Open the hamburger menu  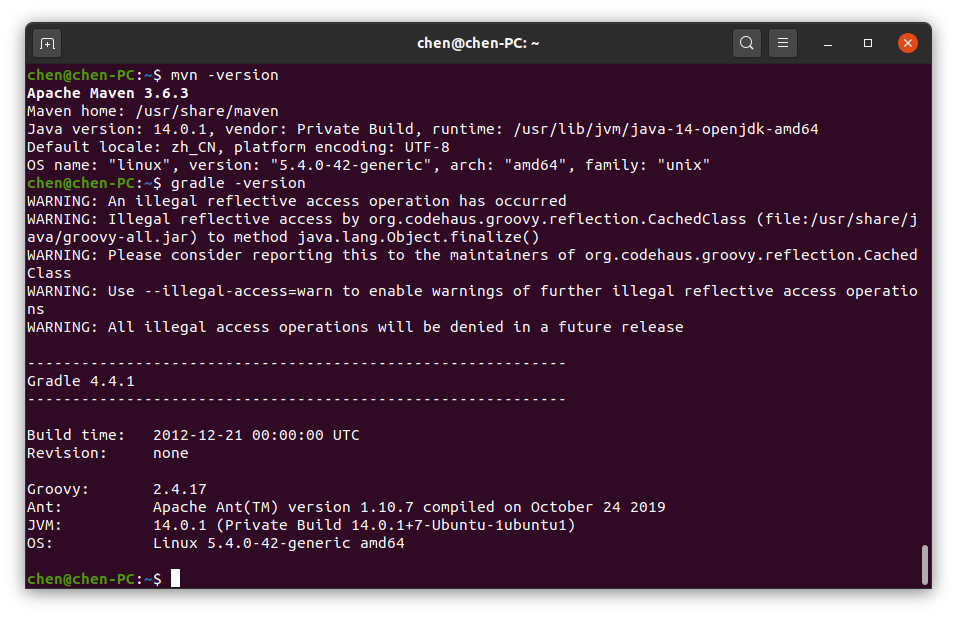click(x=783, y=43)
